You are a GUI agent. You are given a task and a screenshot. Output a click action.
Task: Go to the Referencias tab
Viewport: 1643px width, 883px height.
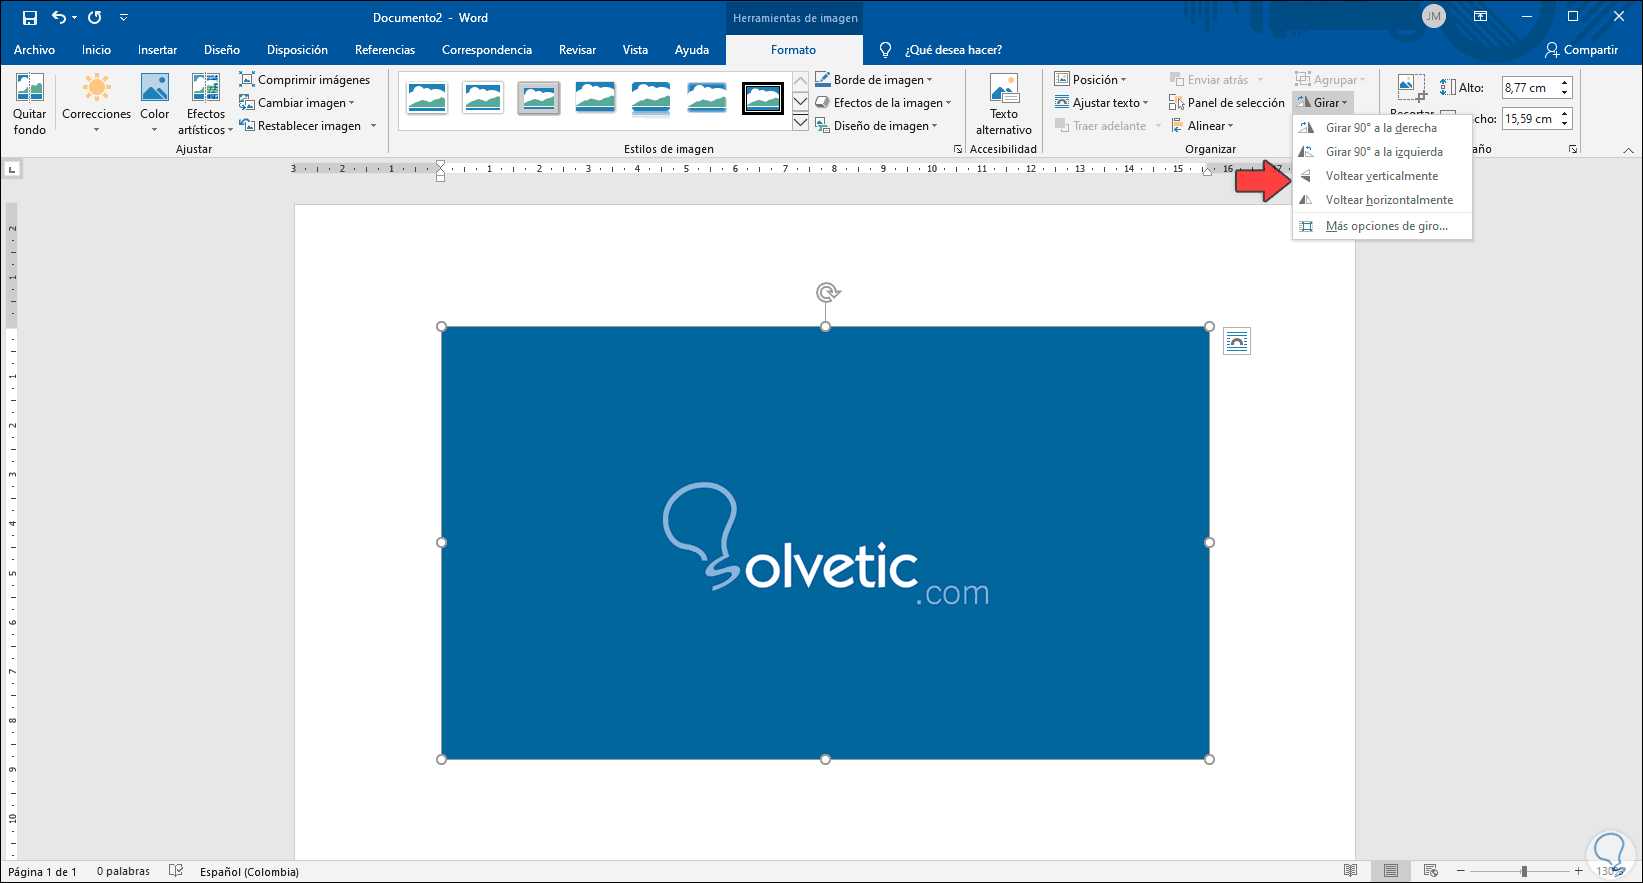[x=385, y=50]
